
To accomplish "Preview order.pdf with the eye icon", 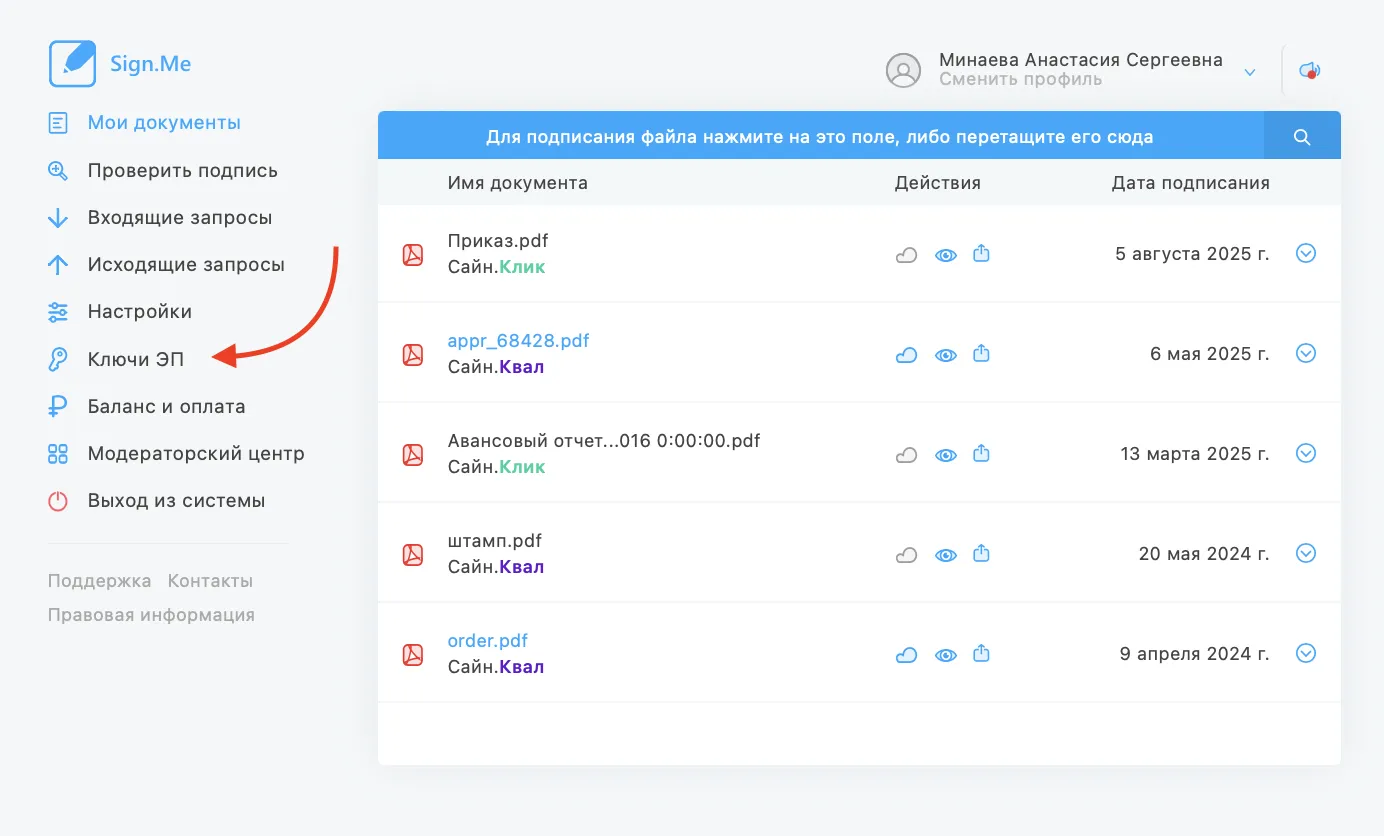I will click(x=945, y=655).
